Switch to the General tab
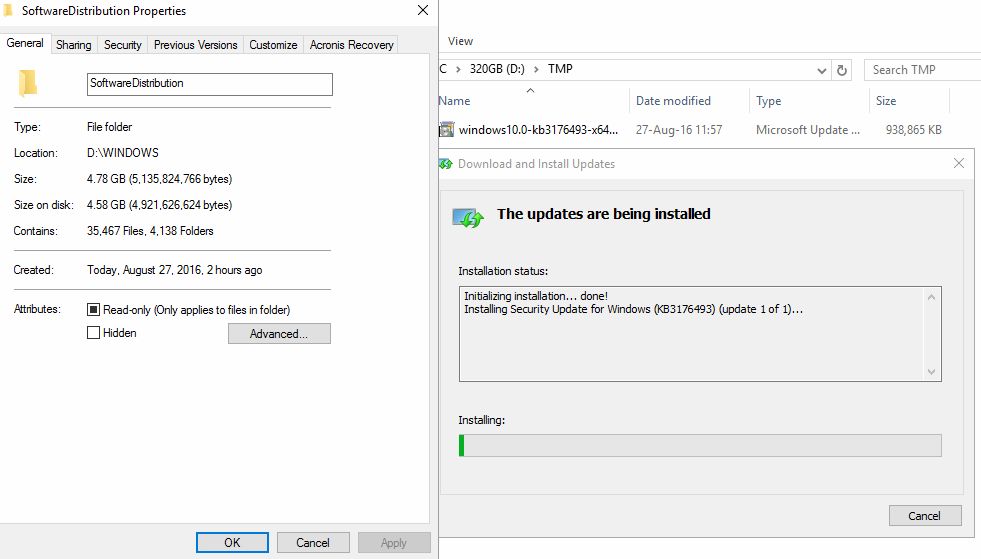The height and width of the screenshot is (559, 981). (25, 43)
